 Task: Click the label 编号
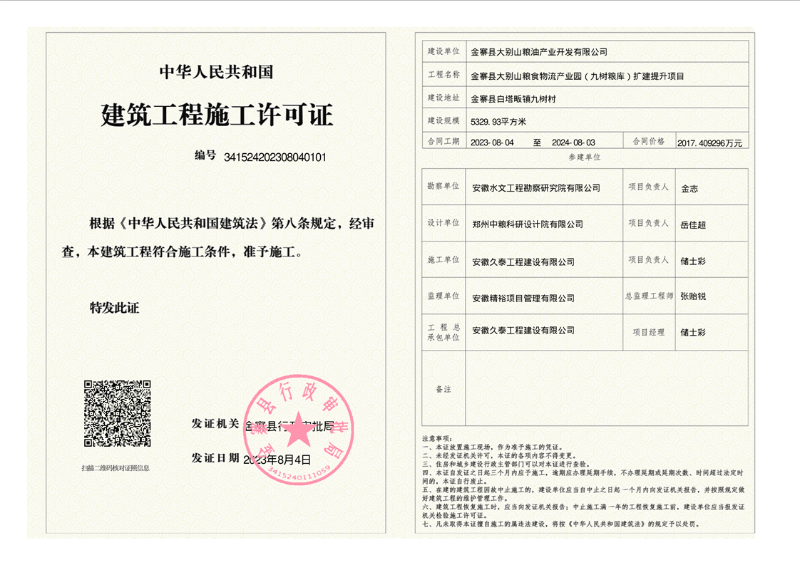(x=206, y=155)
